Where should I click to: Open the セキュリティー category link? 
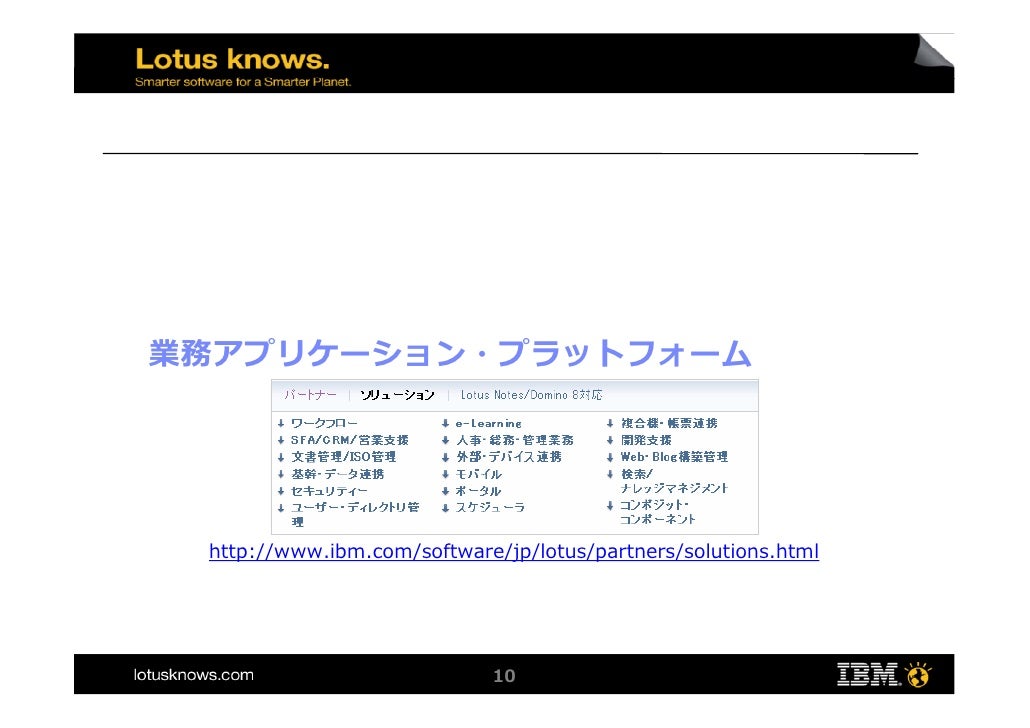tap(329, 491)
